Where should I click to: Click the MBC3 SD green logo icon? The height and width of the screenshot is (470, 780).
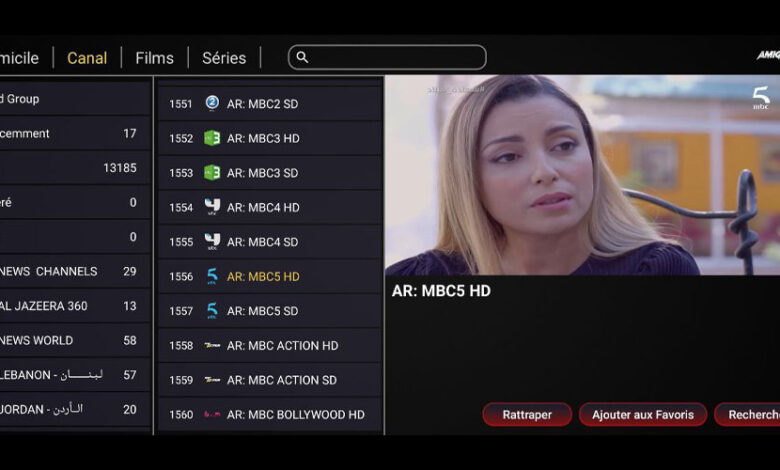point(212,173)
